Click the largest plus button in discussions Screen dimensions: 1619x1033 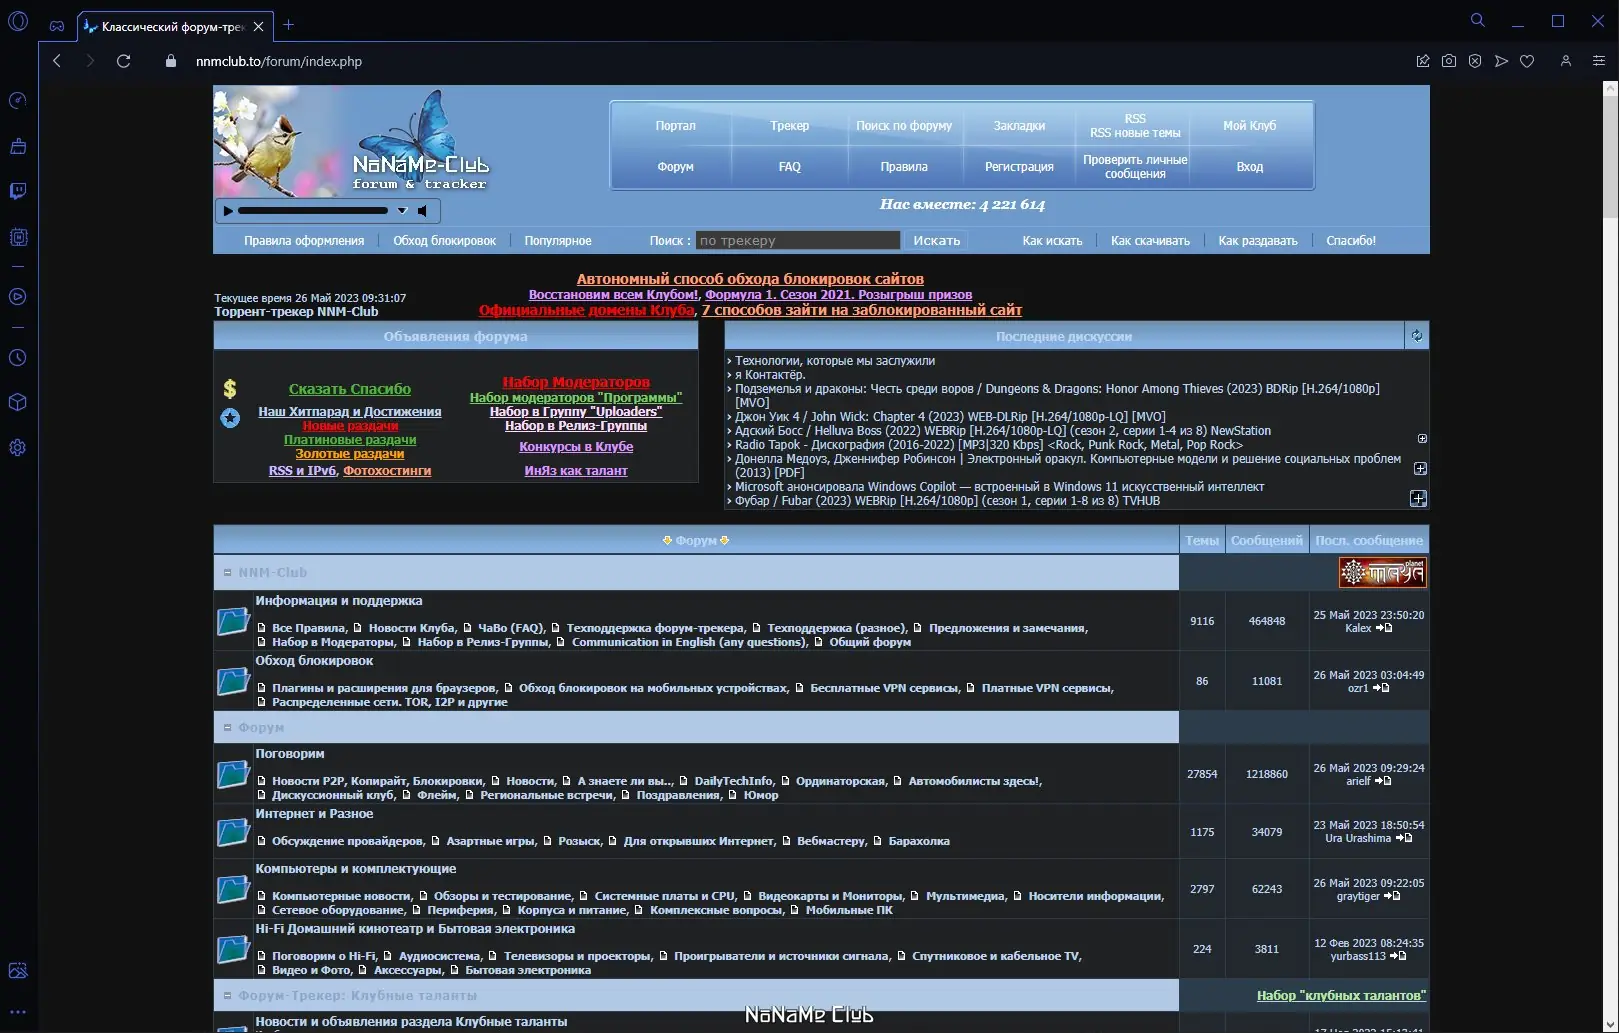click(1418, 498)
